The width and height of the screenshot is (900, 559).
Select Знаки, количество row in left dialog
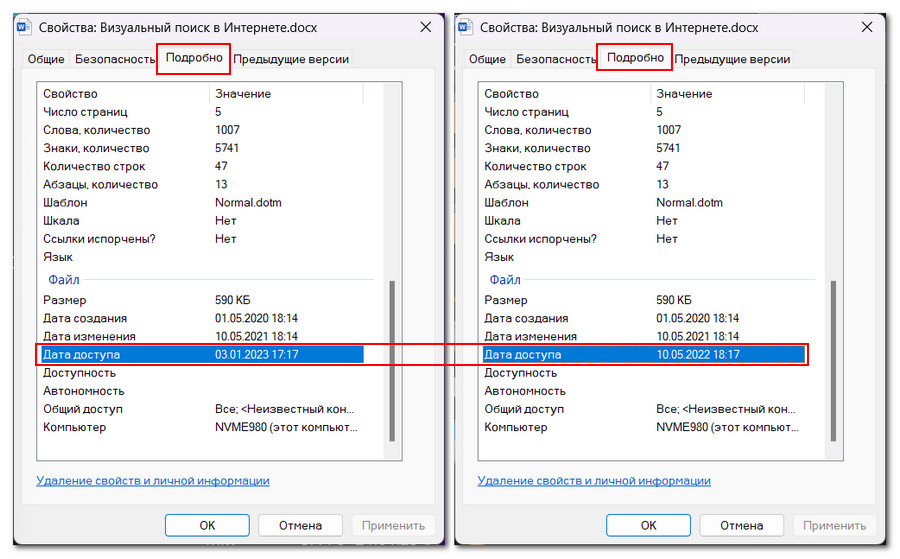coord(201,148)
